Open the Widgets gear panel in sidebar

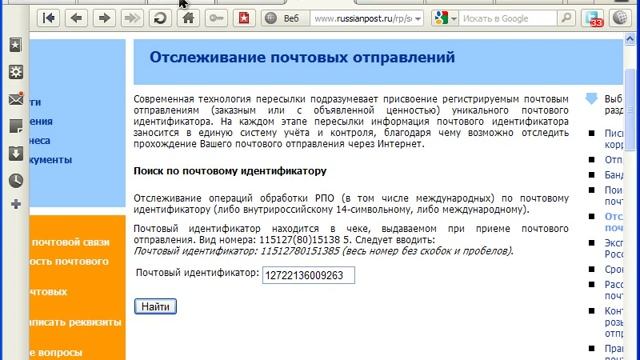tap(16, 72)
